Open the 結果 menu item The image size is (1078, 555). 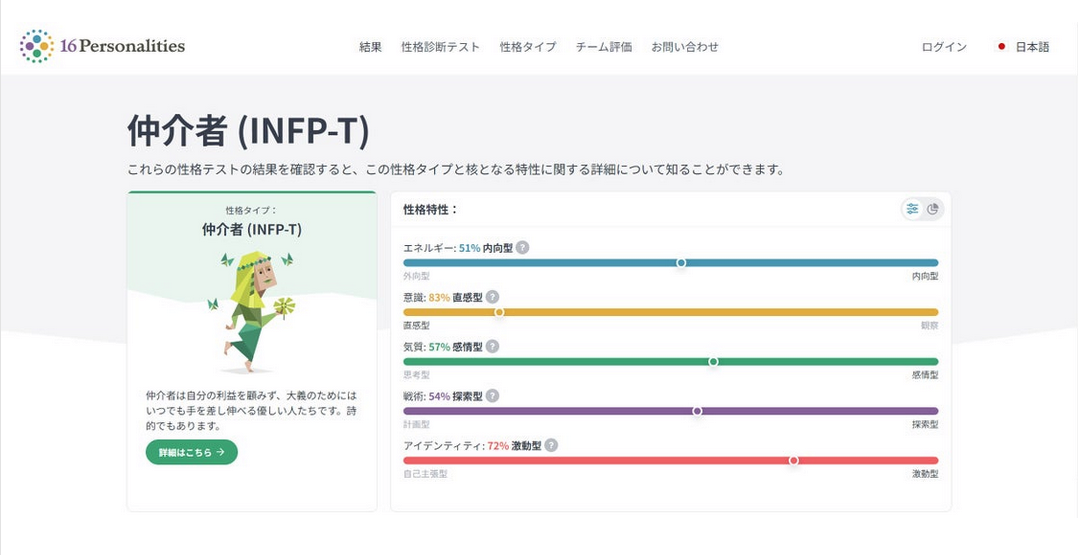pos(370,47)
